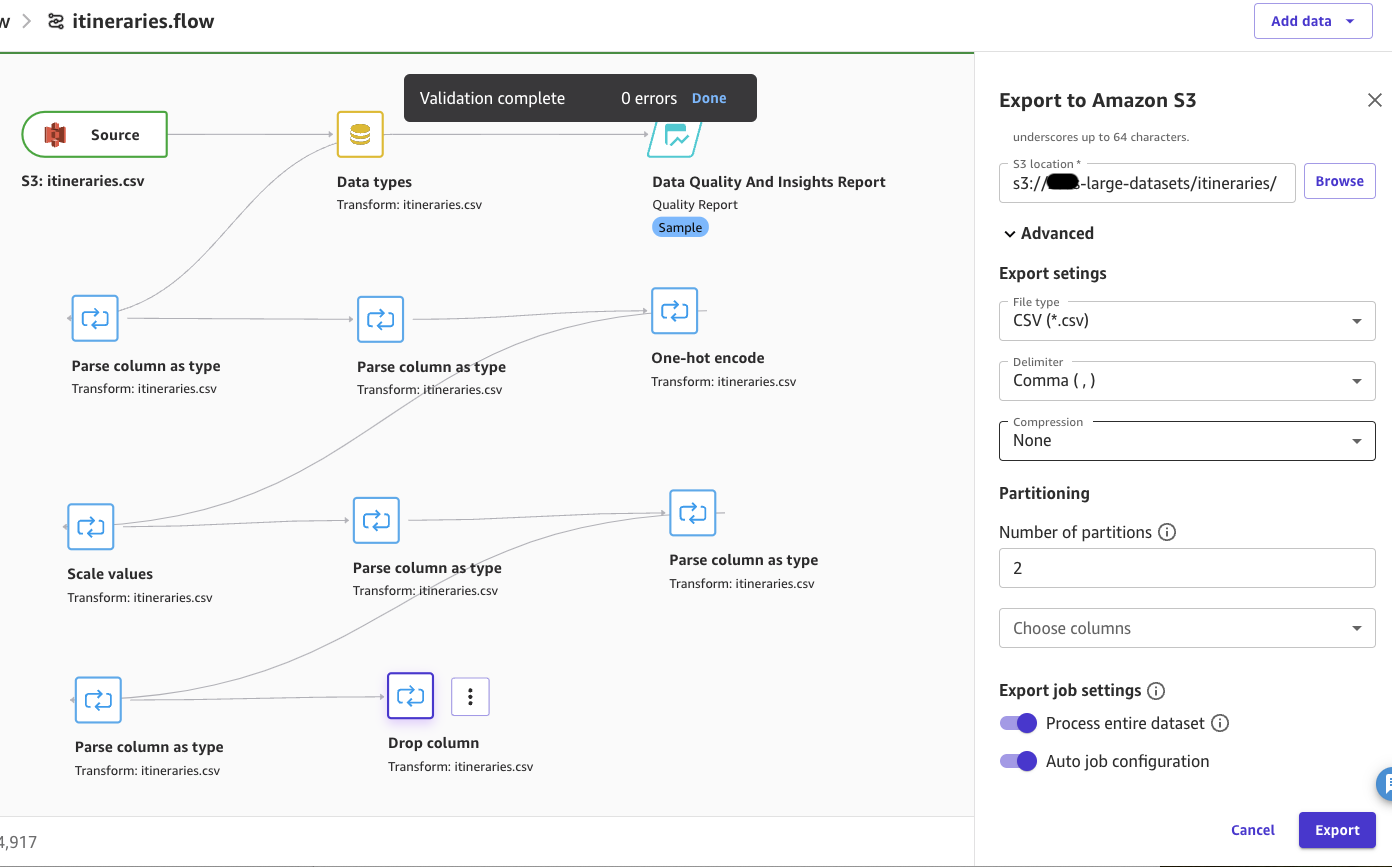
Task: Click the 'Partitioning' section heading
Action: pyautogui.click(x=1044, y=493)
